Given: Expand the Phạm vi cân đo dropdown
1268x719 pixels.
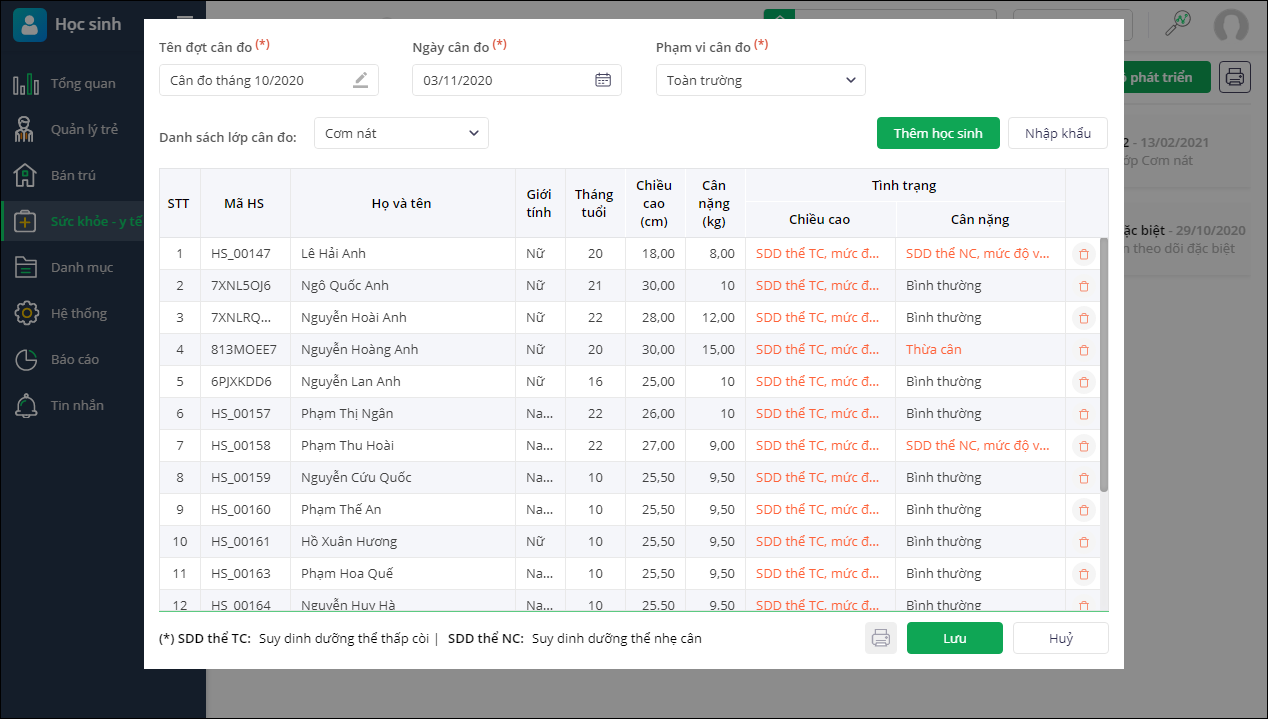Looking at the screenshot, I should (761, 80).
